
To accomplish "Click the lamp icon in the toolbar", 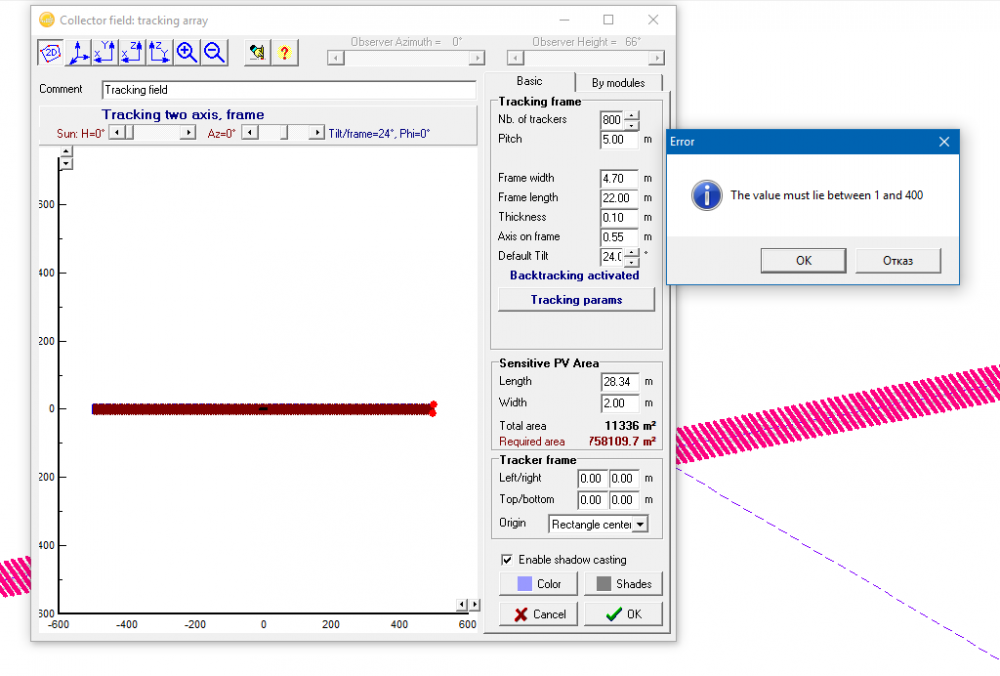I will pos(258,52).
